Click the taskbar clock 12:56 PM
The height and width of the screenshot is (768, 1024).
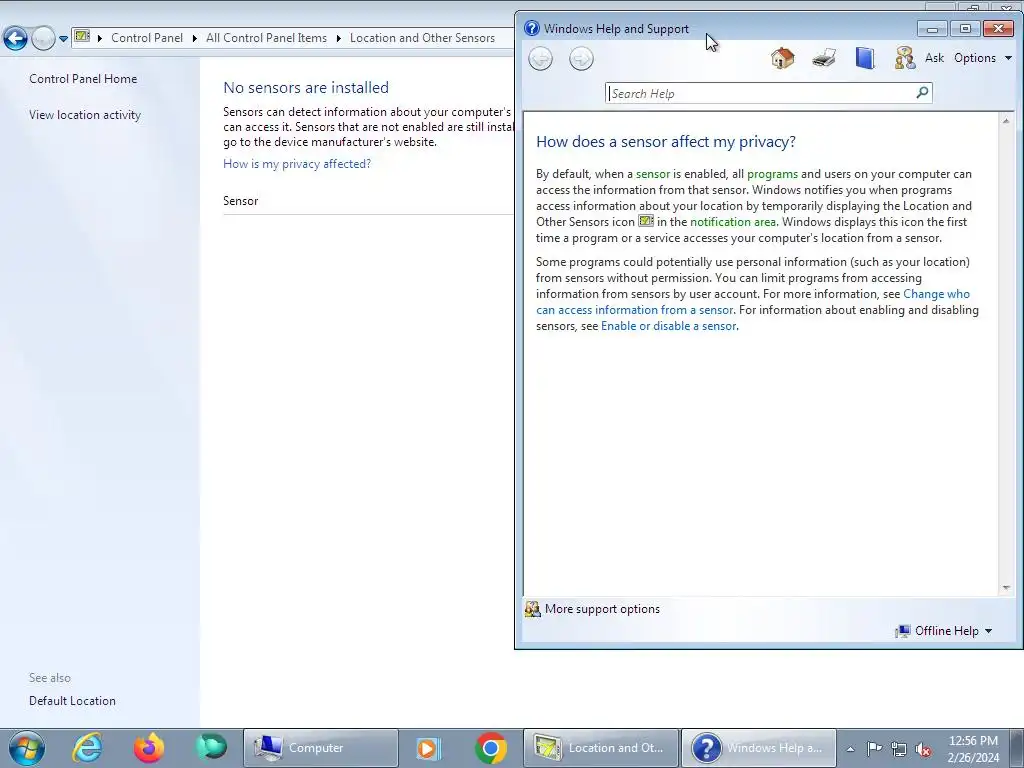[973, 741]
